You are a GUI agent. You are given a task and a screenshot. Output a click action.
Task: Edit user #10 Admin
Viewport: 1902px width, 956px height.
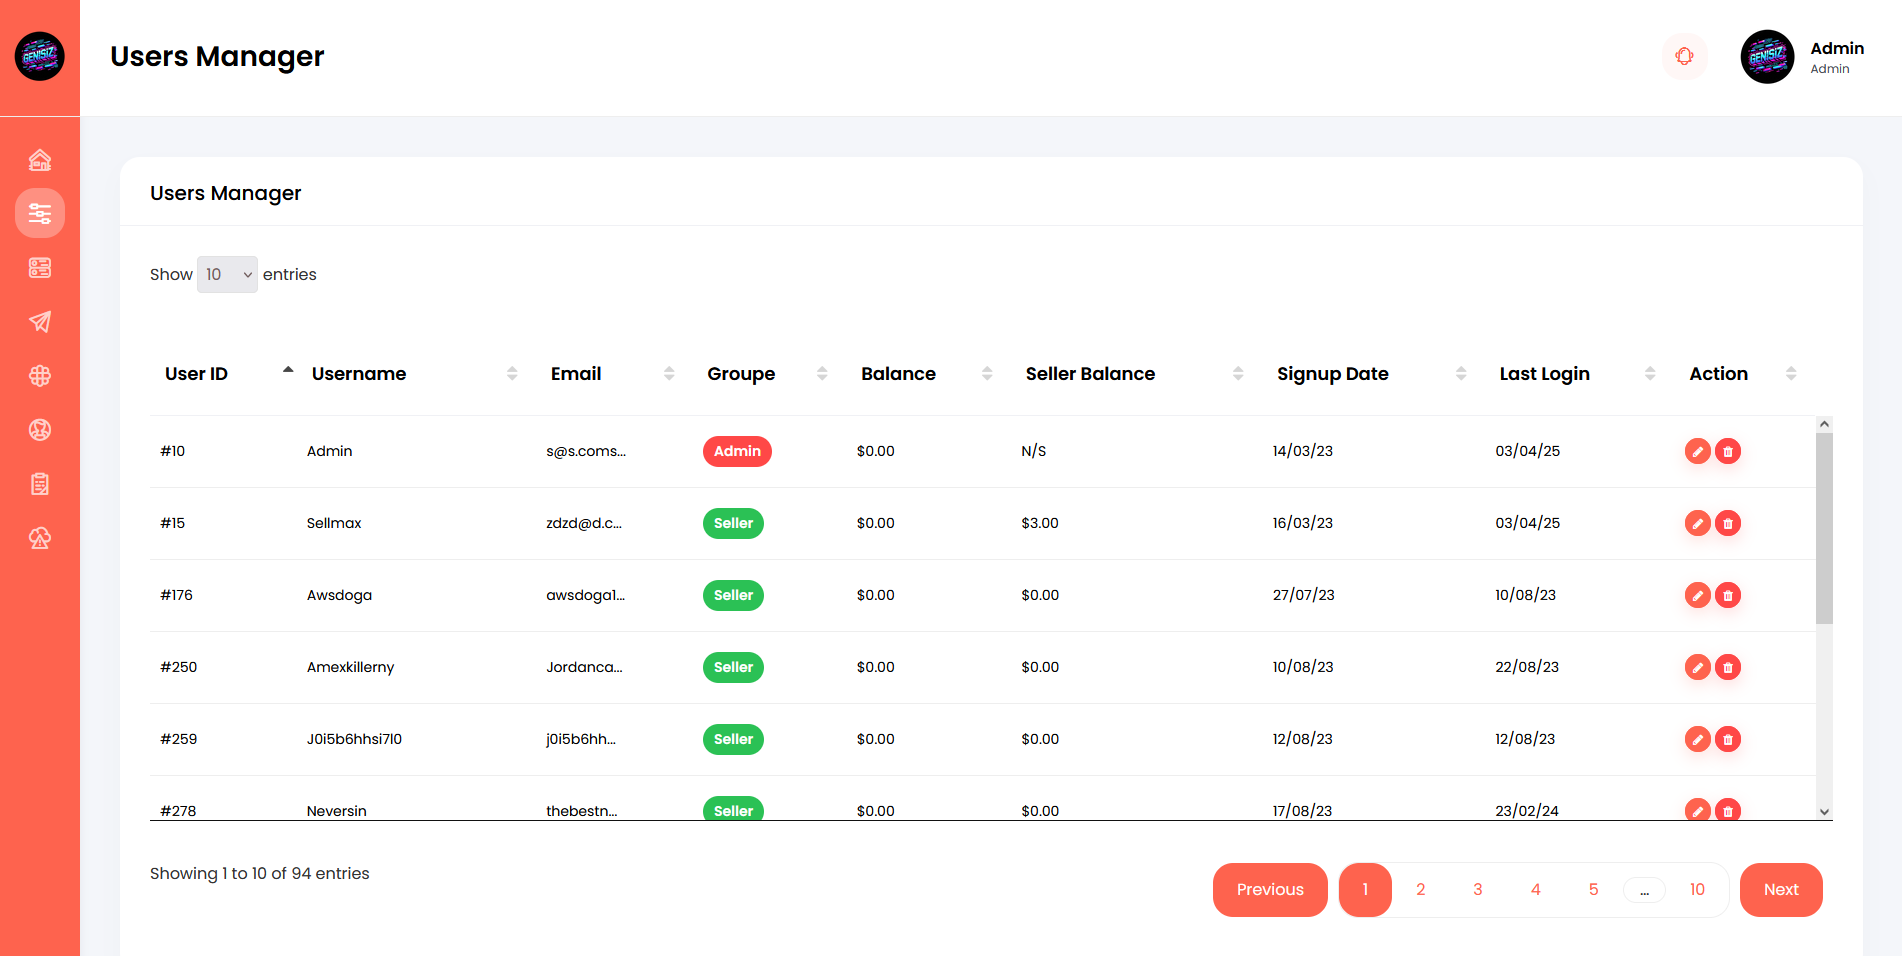(1698, 451)
